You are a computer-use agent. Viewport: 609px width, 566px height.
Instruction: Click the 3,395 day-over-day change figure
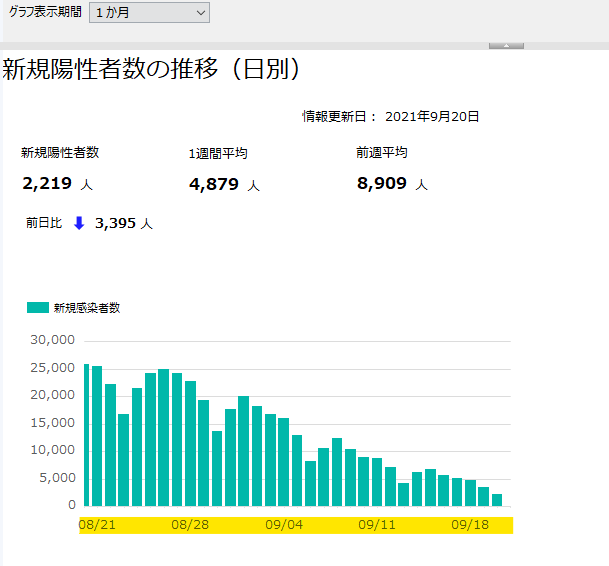pyautogui.click(x=116, y=223)
